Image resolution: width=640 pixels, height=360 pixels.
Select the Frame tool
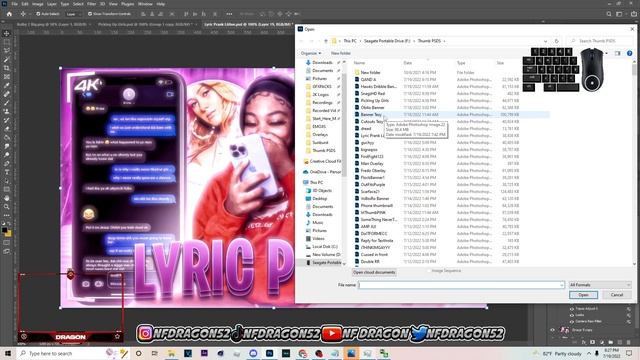click(7, 77)
